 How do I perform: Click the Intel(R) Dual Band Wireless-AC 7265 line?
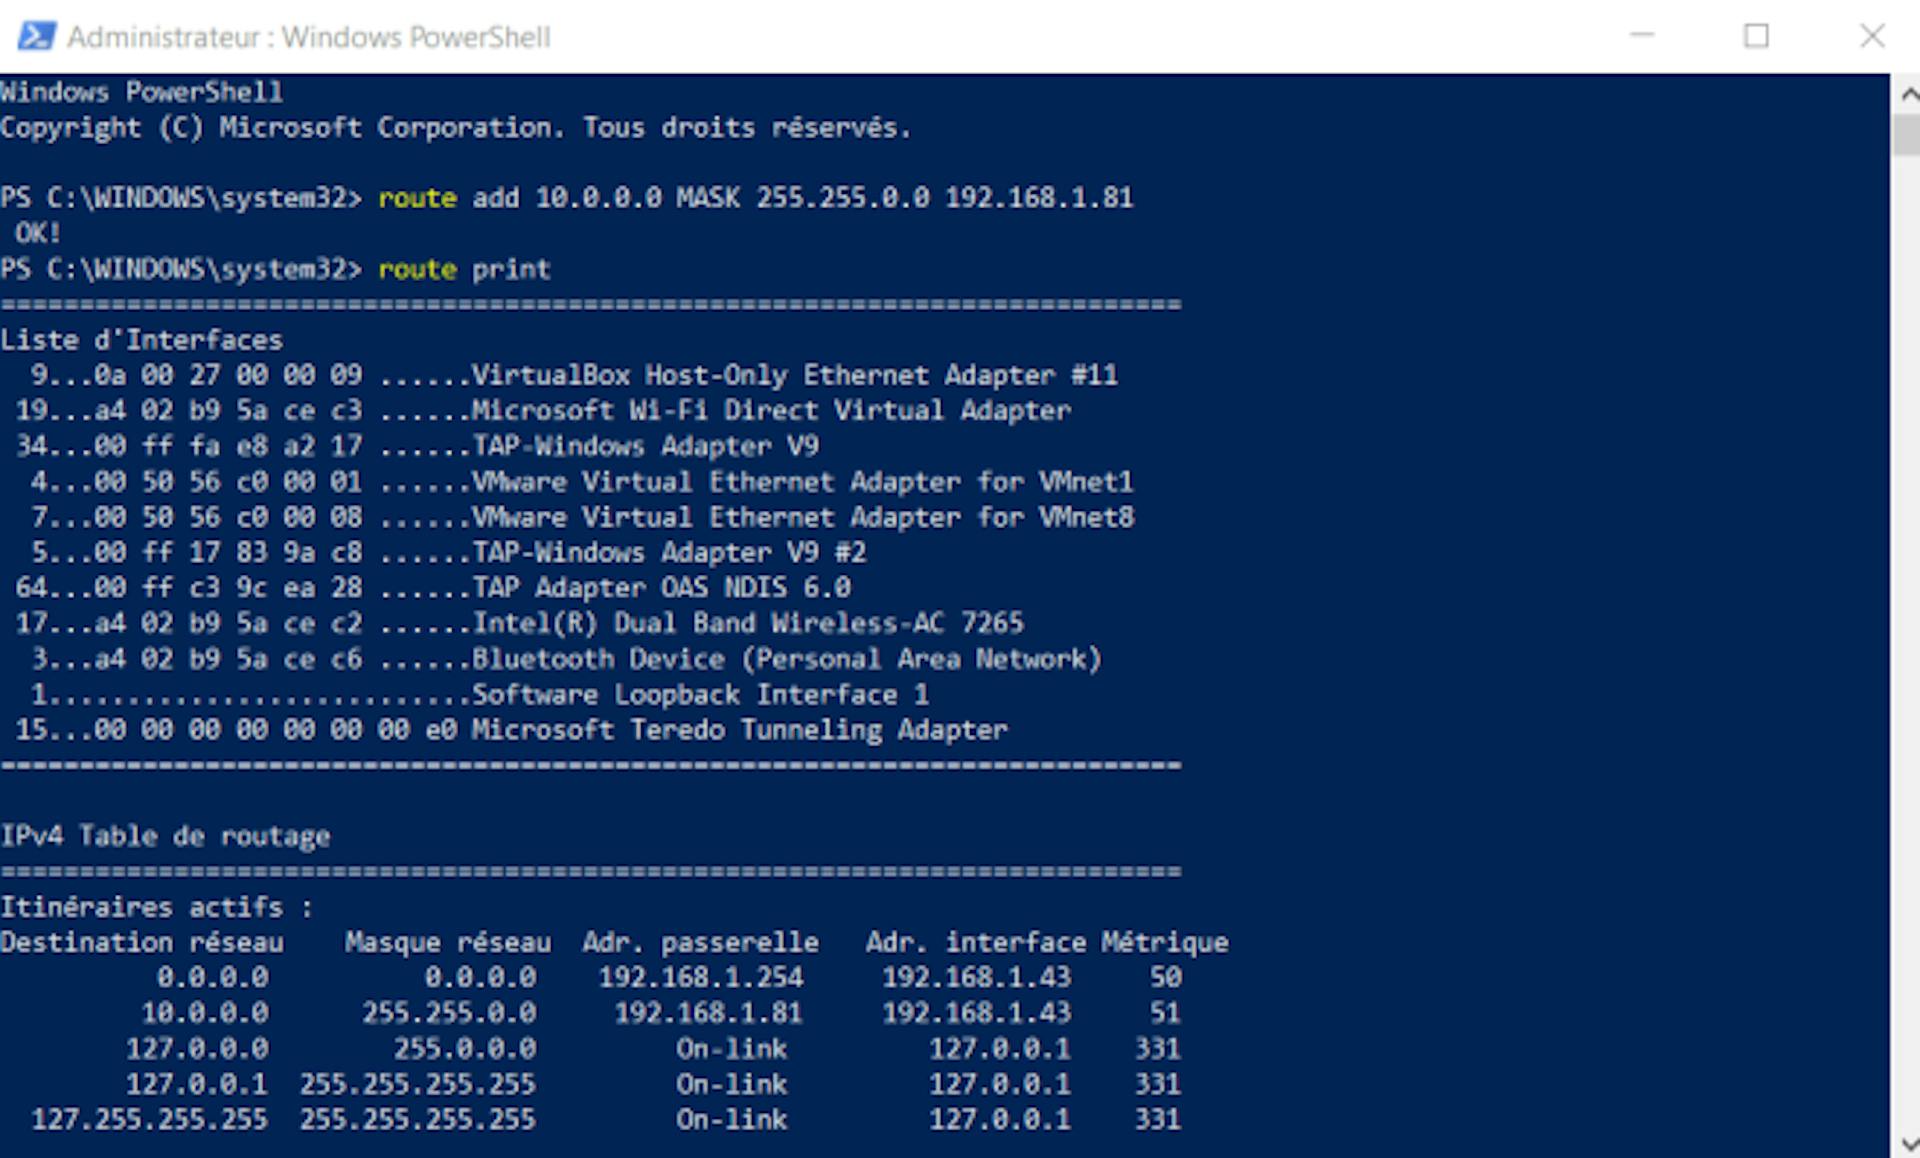747,623
